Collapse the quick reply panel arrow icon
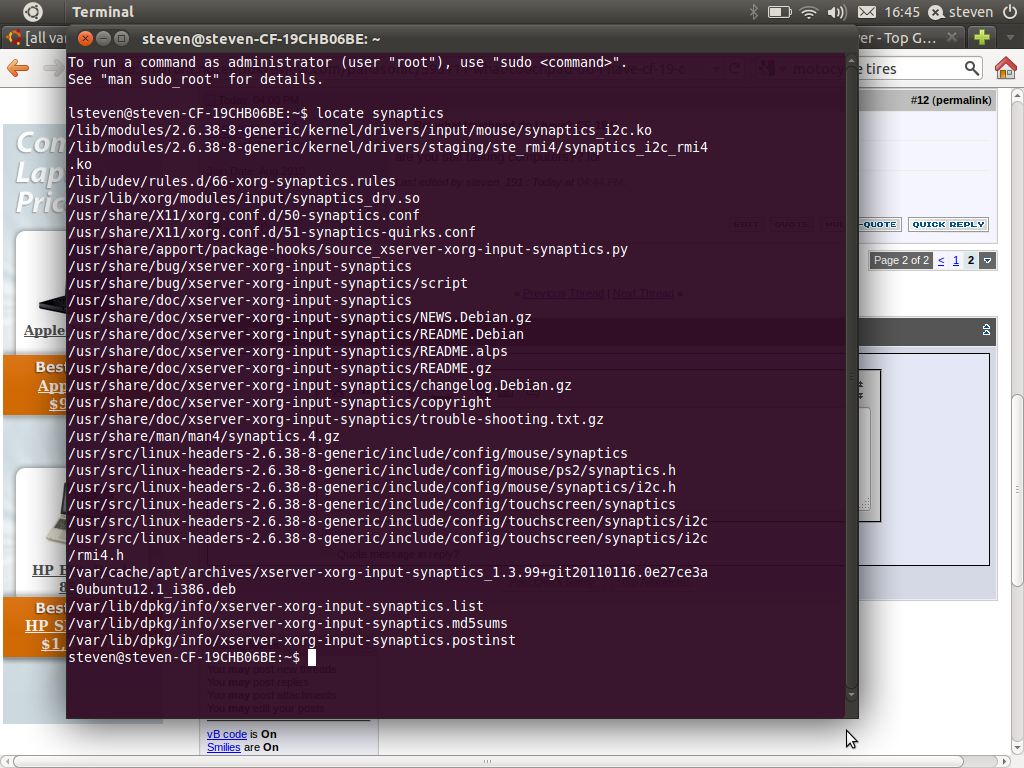The height and width of the screenshot is (768, 1024). pos(986,330)
